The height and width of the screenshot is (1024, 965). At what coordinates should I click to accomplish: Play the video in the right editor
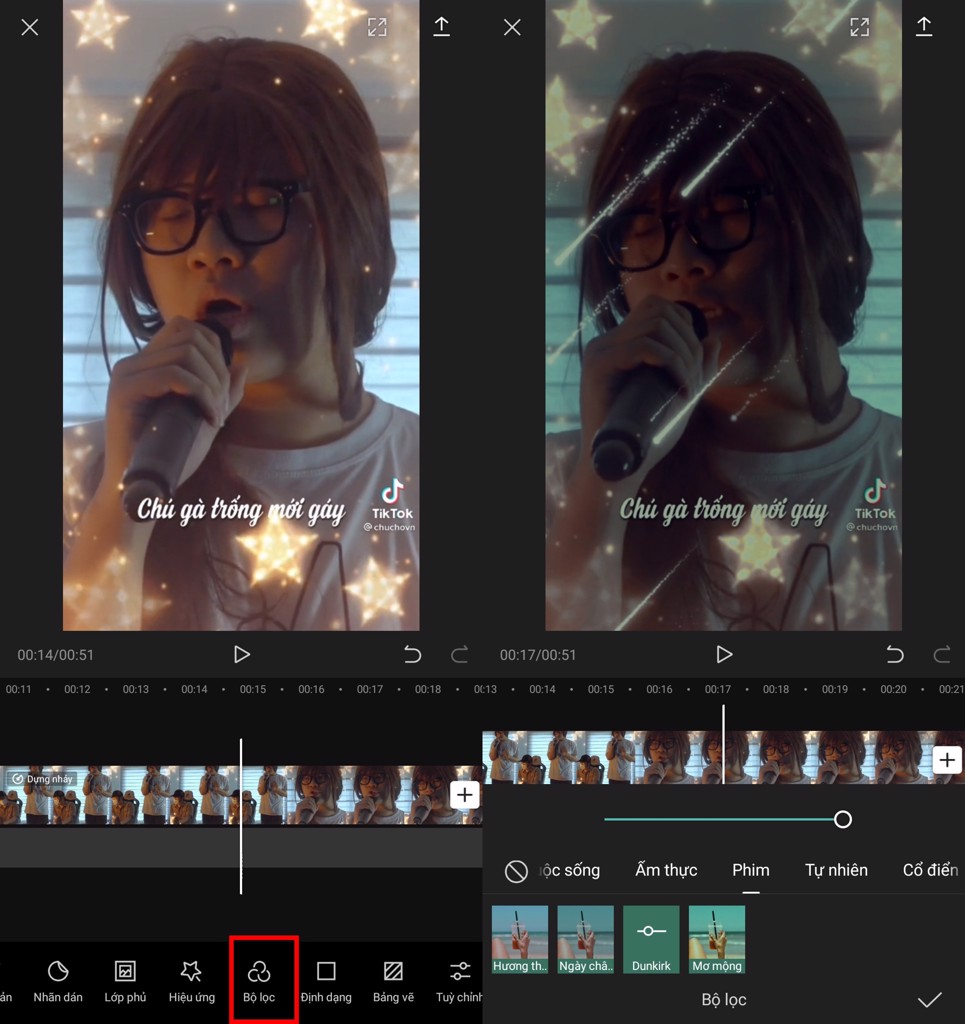pyautogui.click(x=724, y=654)
